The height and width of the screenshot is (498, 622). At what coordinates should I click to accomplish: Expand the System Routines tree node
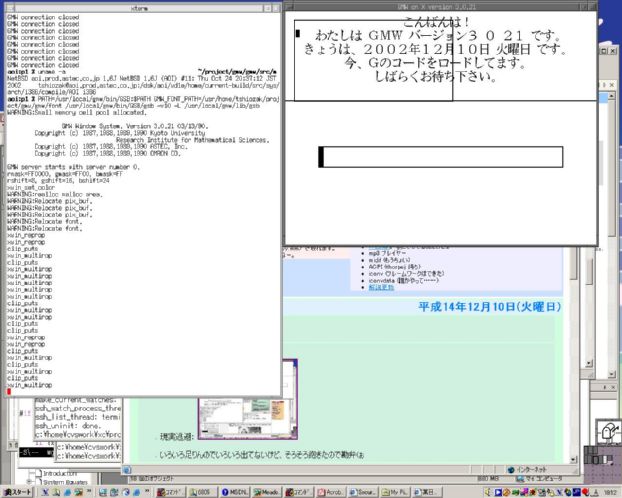click(29, 482)
